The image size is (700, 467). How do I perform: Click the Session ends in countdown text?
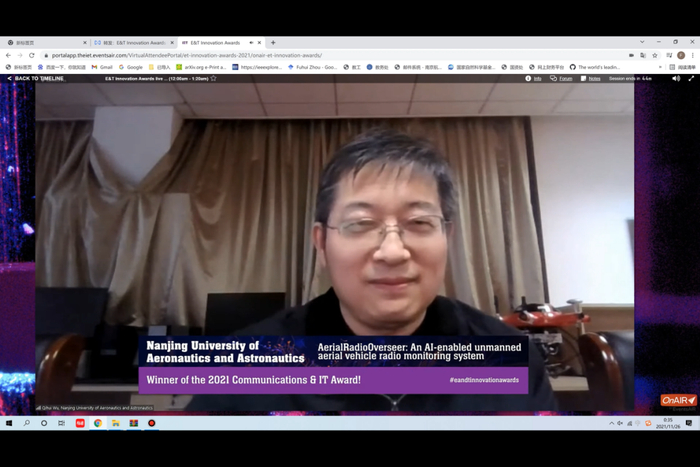[630, 79]
